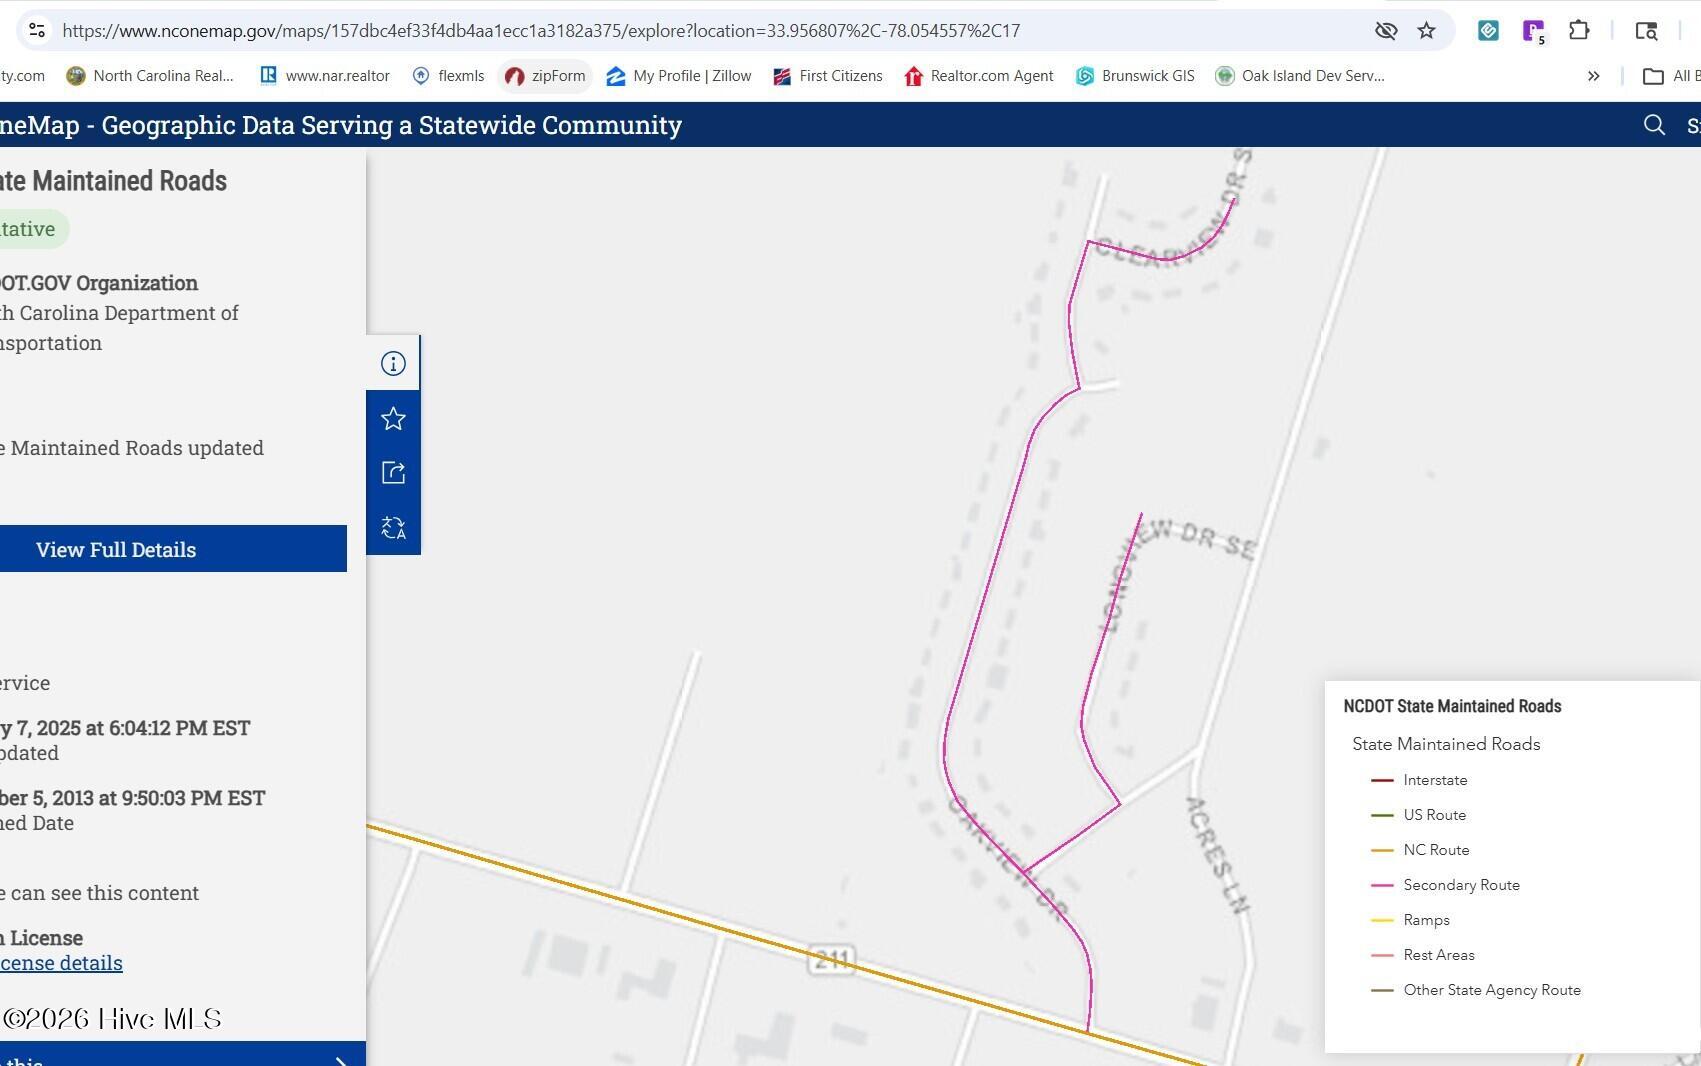Click the star favorite icon in the side toolbar
The height and width of the screenshot is (1066, 1701).
click(393, 419)
